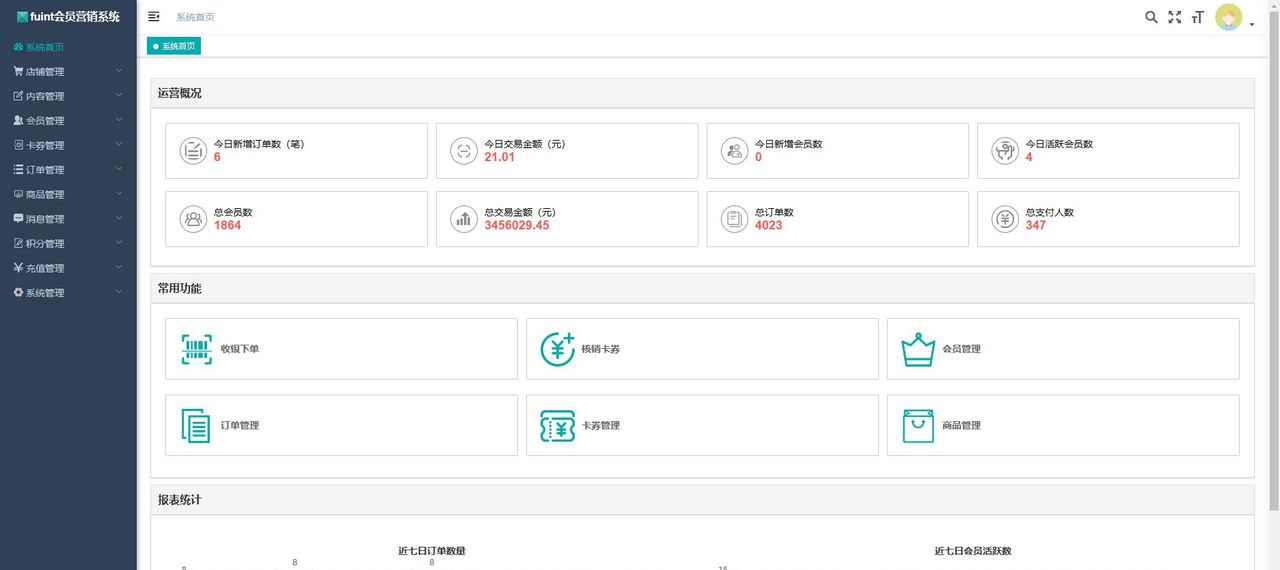Click the 今日交易金额 card icon

pyautogui.click(x=463, y=151)
